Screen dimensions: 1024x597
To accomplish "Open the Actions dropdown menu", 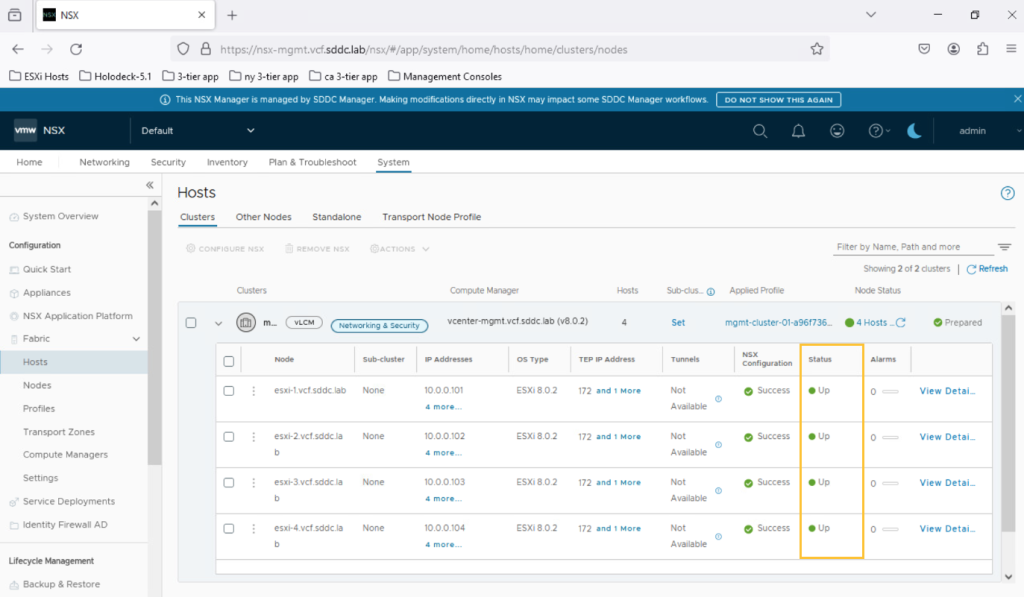I will [x=400, y=249].
